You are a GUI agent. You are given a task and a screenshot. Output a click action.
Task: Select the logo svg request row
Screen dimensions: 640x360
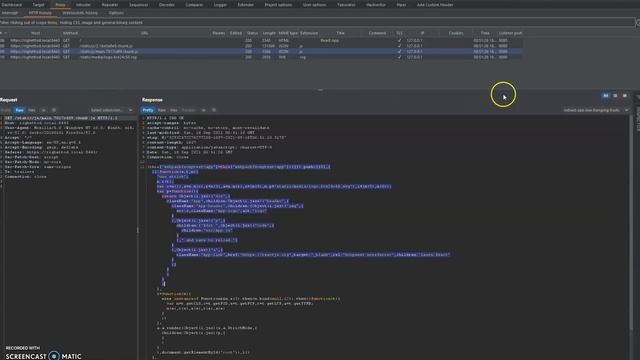[261, 58]
